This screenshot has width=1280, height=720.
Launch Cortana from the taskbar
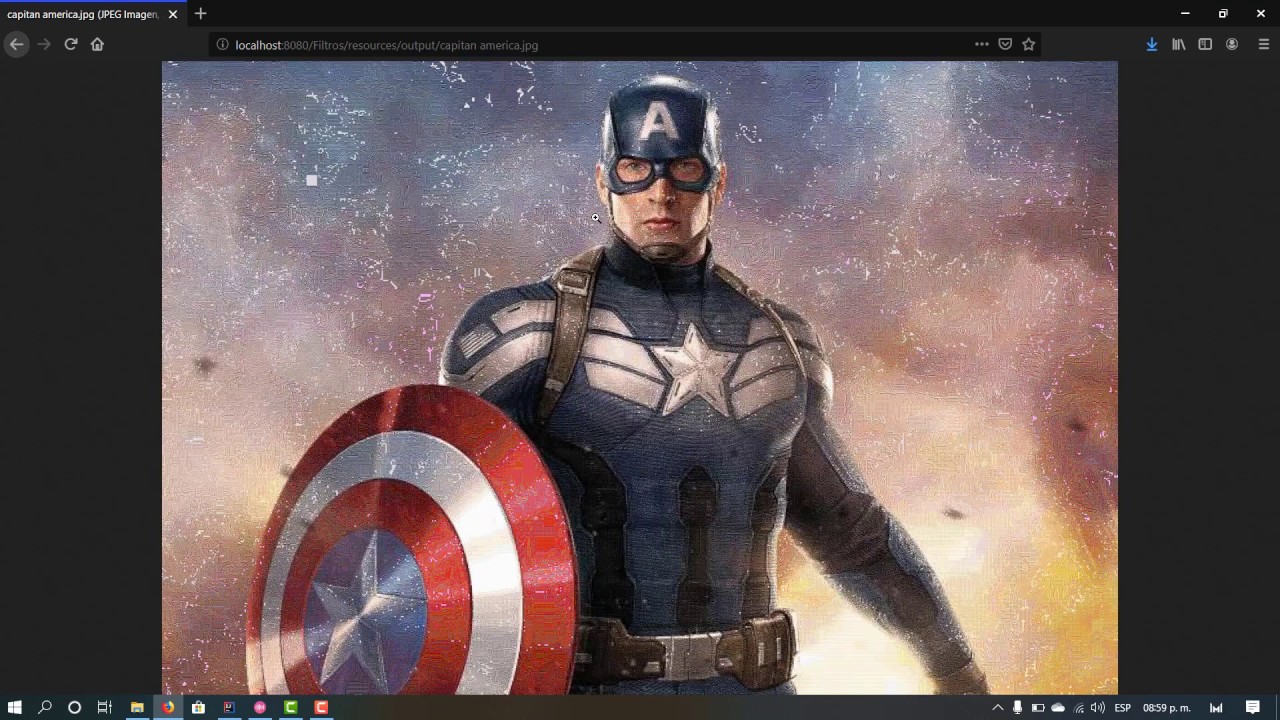pos(74,707)
